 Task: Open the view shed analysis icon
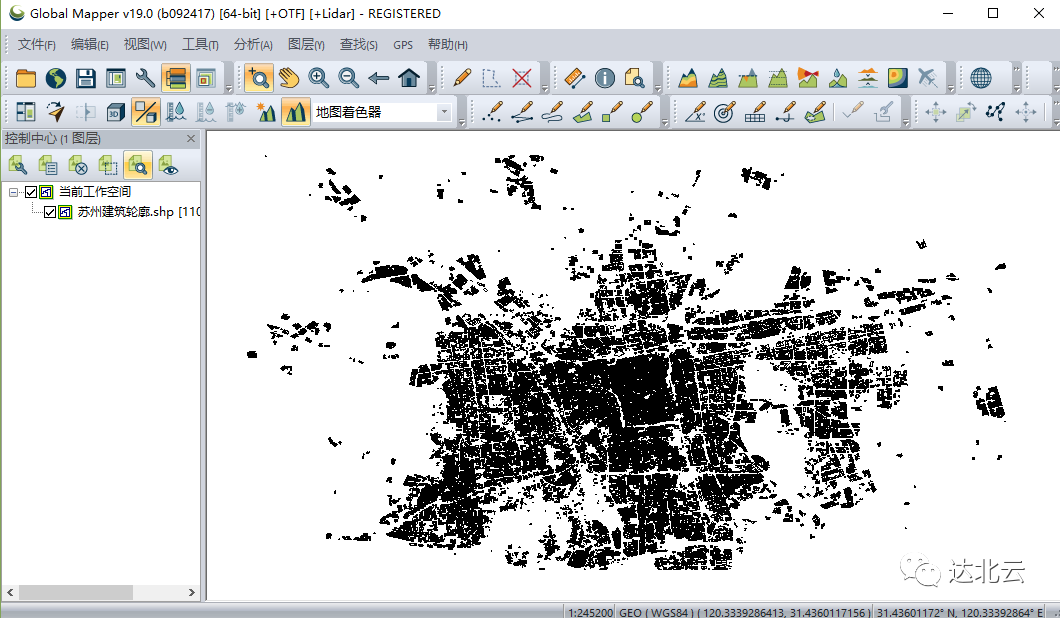pyautogui.click(x=808, y=78)
